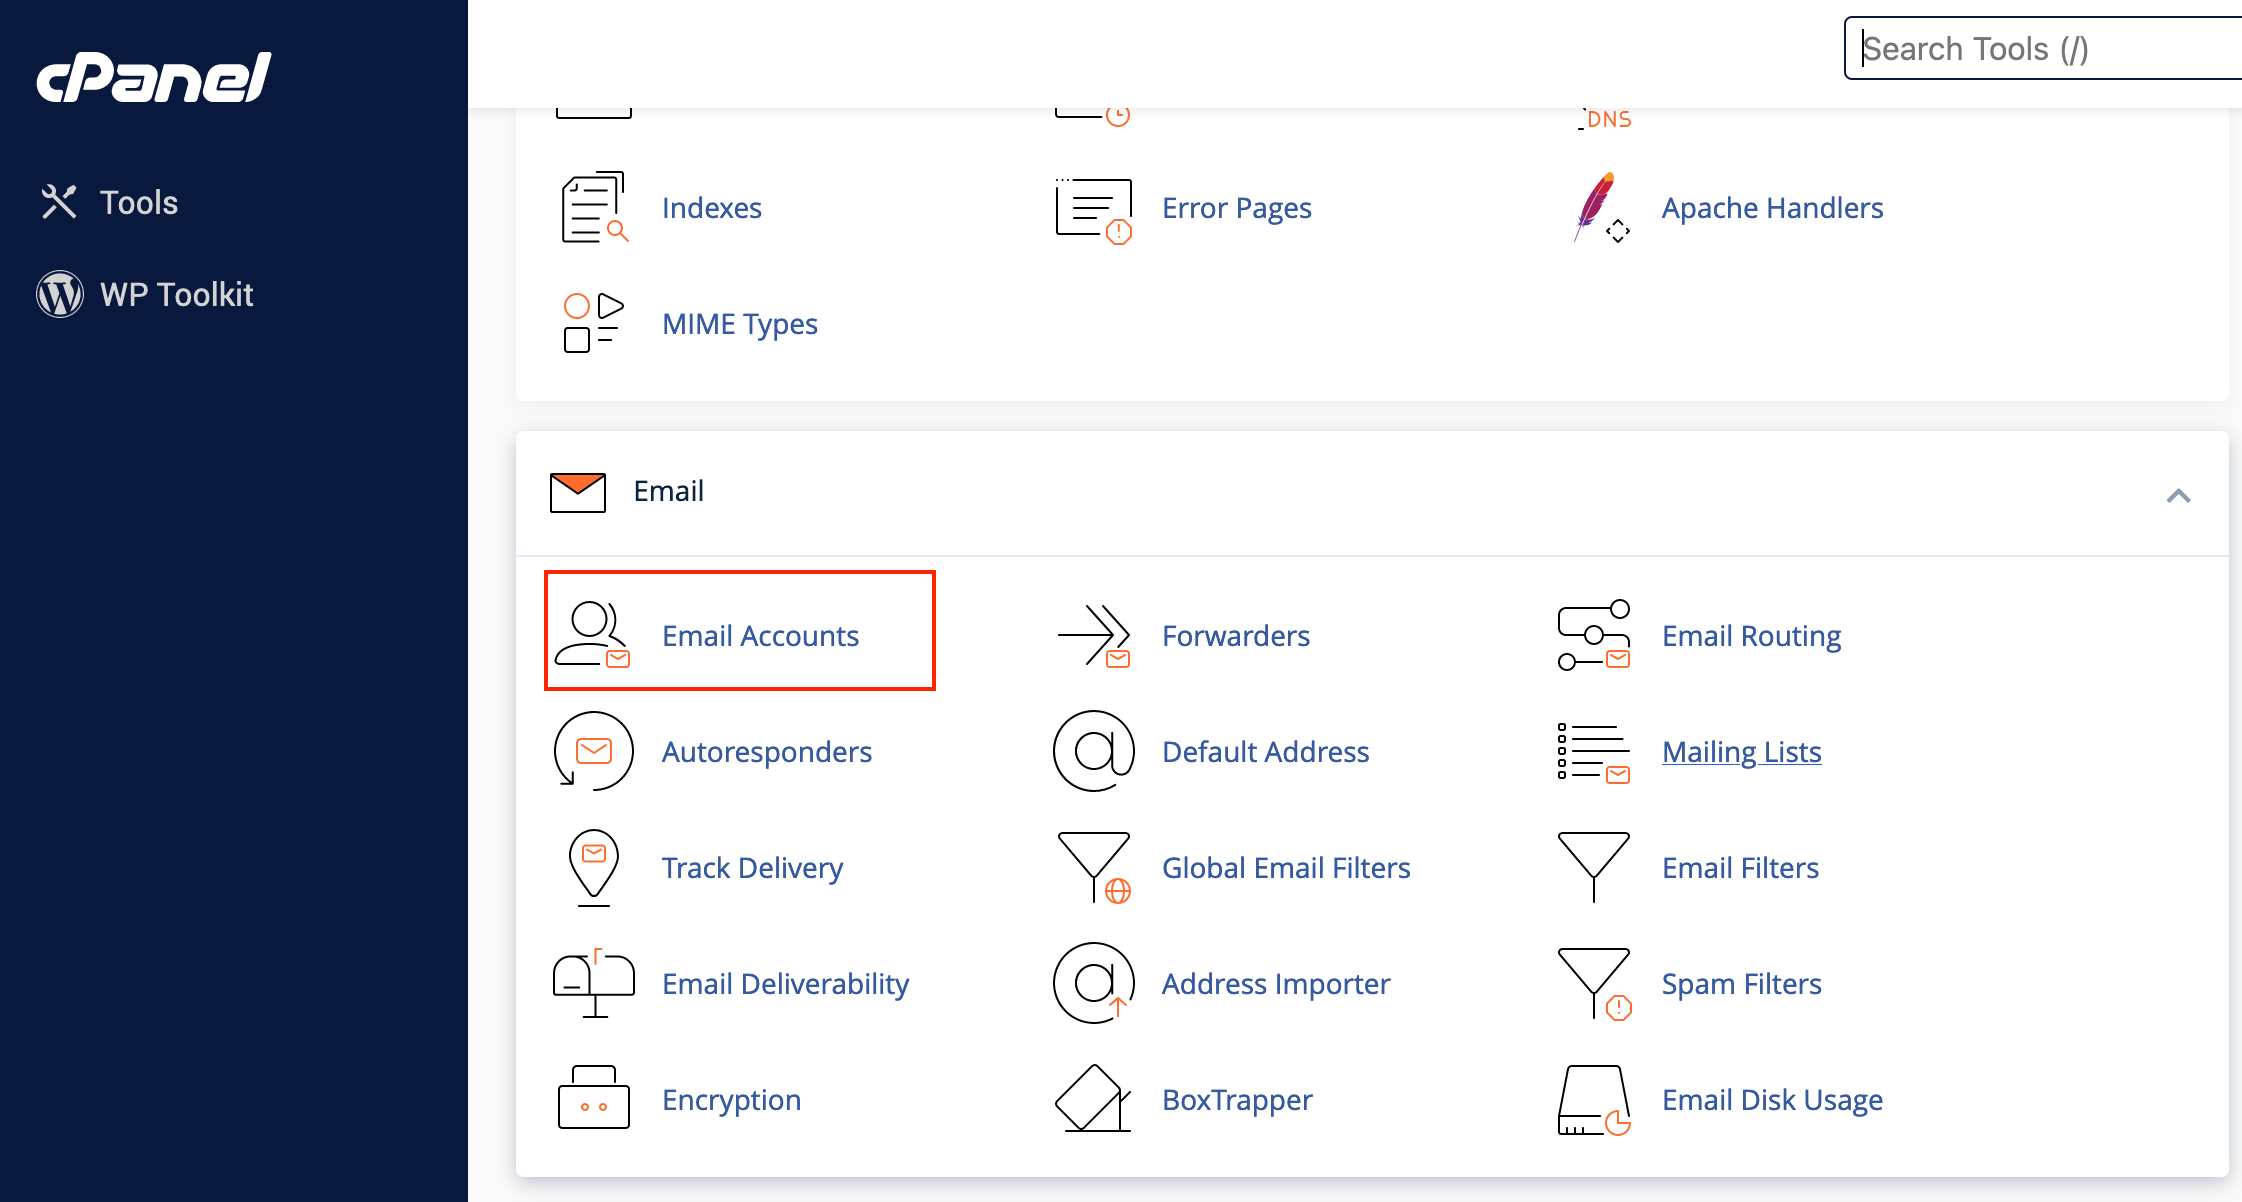Click the Autoresponders circular envelope icon
Image resolution: width=2242 pixels, height=1202 pixels.
[593, 751]
